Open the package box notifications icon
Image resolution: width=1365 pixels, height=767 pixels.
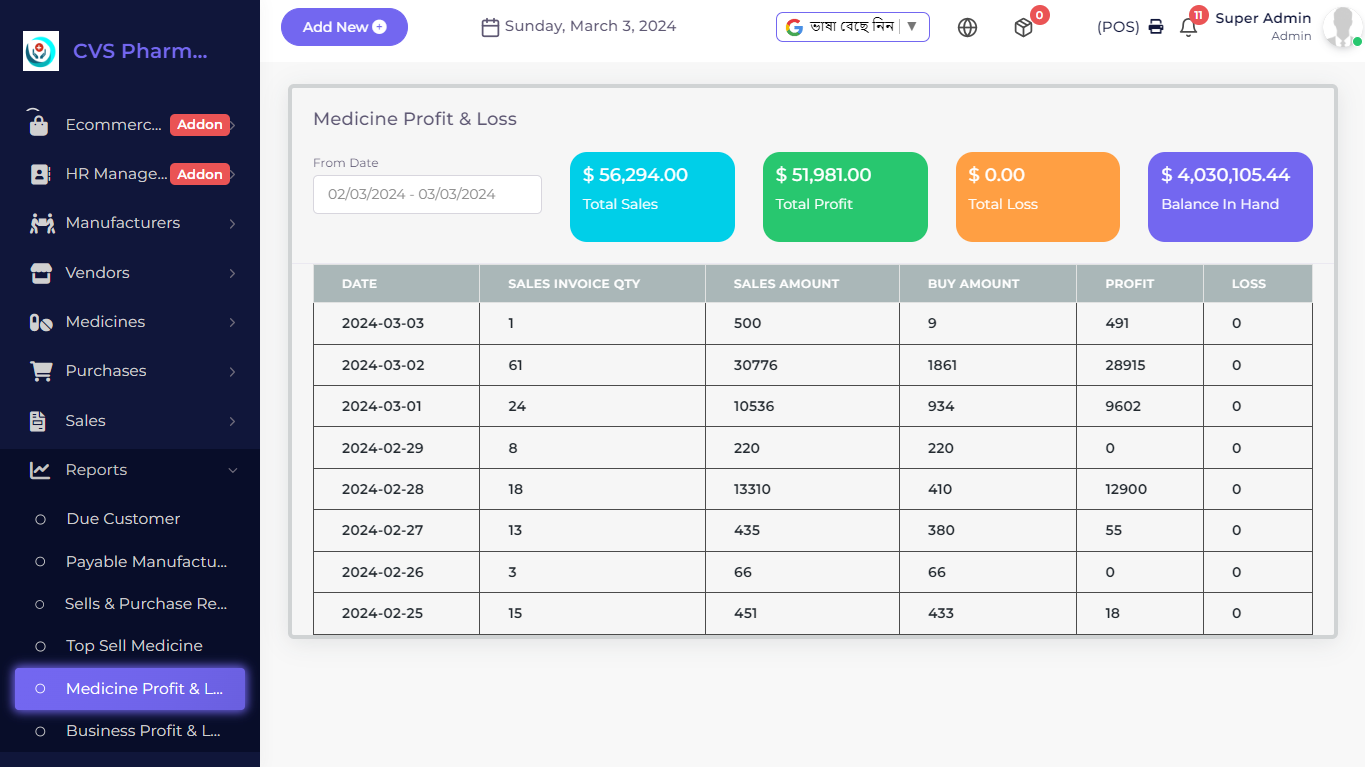click(1023, 28)
